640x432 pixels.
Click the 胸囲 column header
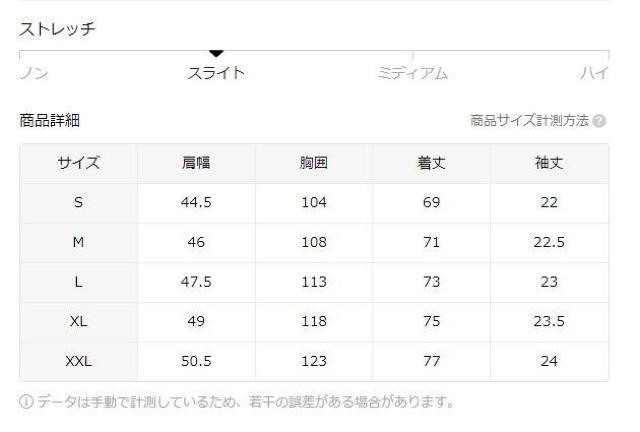tap(314, 163)
